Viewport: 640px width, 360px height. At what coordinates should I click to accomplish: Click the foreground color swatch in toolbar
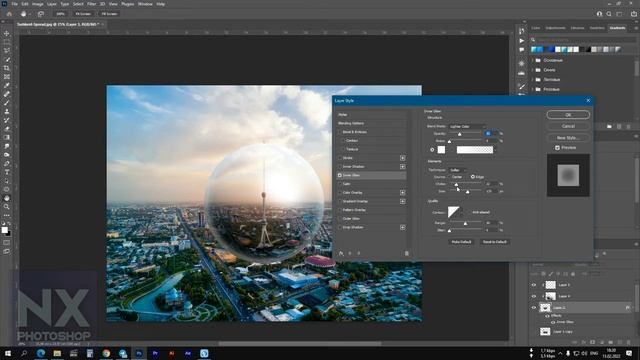pos(4,230)
